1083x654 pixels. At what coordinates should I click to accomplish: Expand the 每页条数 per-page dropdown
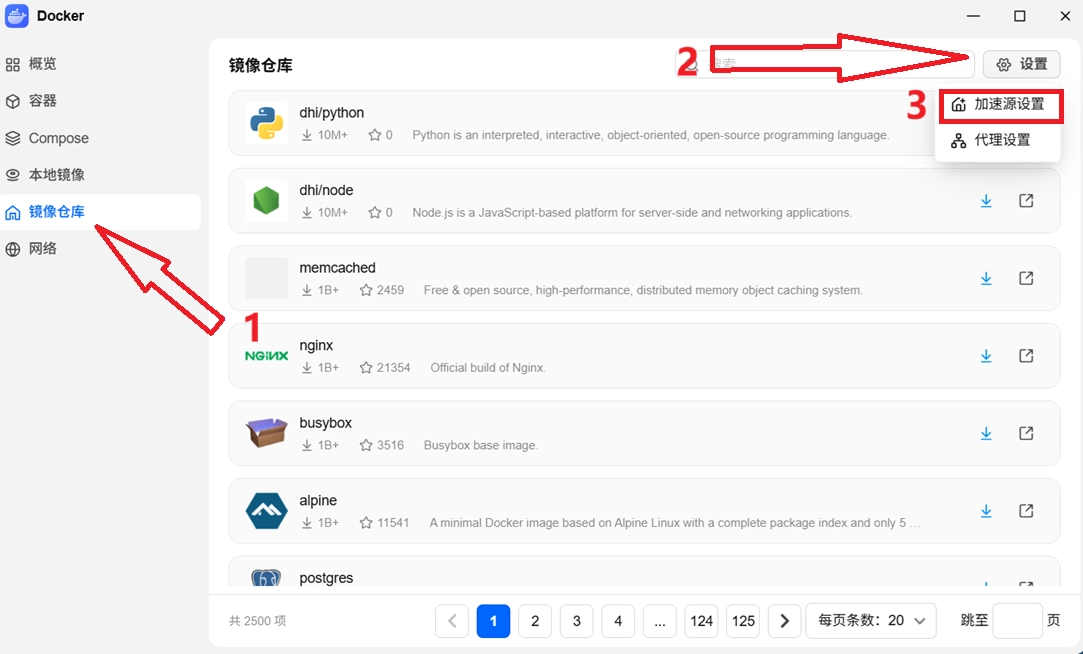tap(871, 621)
